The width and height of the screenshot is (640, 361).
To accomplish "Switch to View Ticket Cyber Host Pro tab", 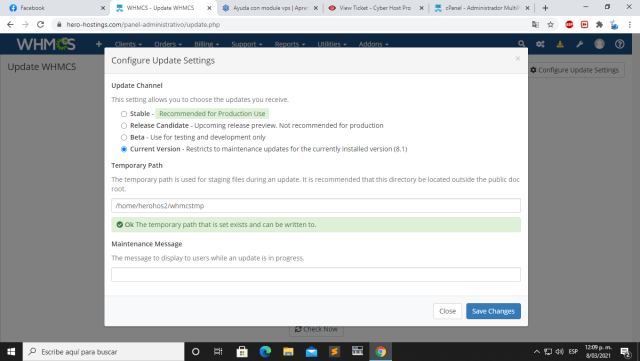I will pos(375,8).
